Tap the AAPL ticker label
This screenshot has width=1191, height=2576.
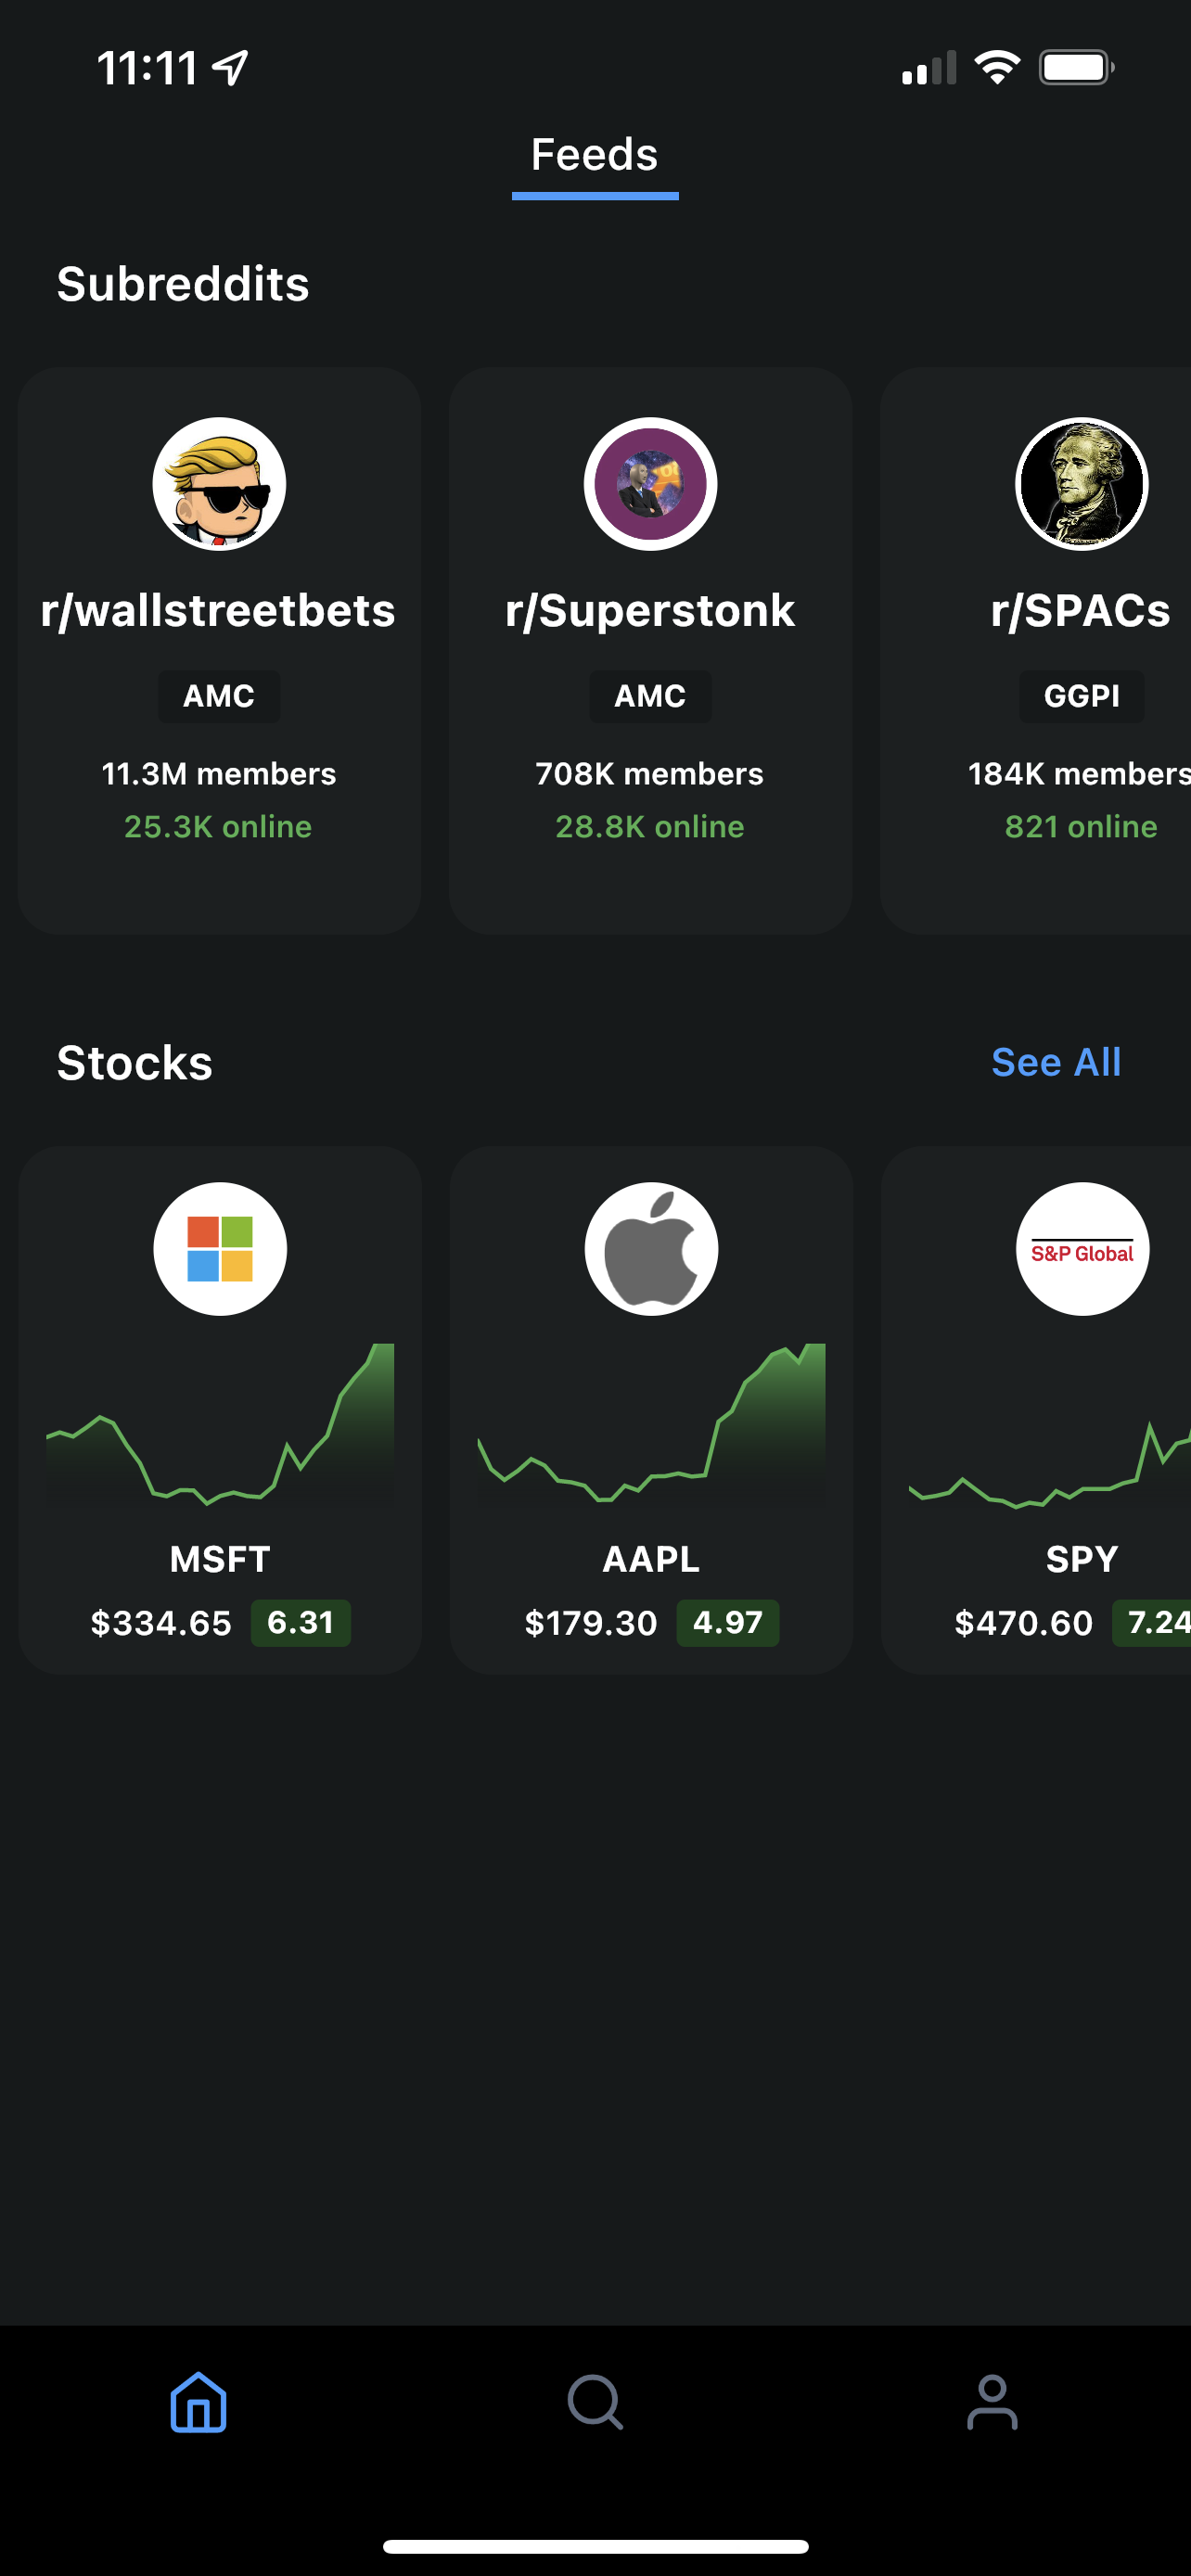(651, 1559)
